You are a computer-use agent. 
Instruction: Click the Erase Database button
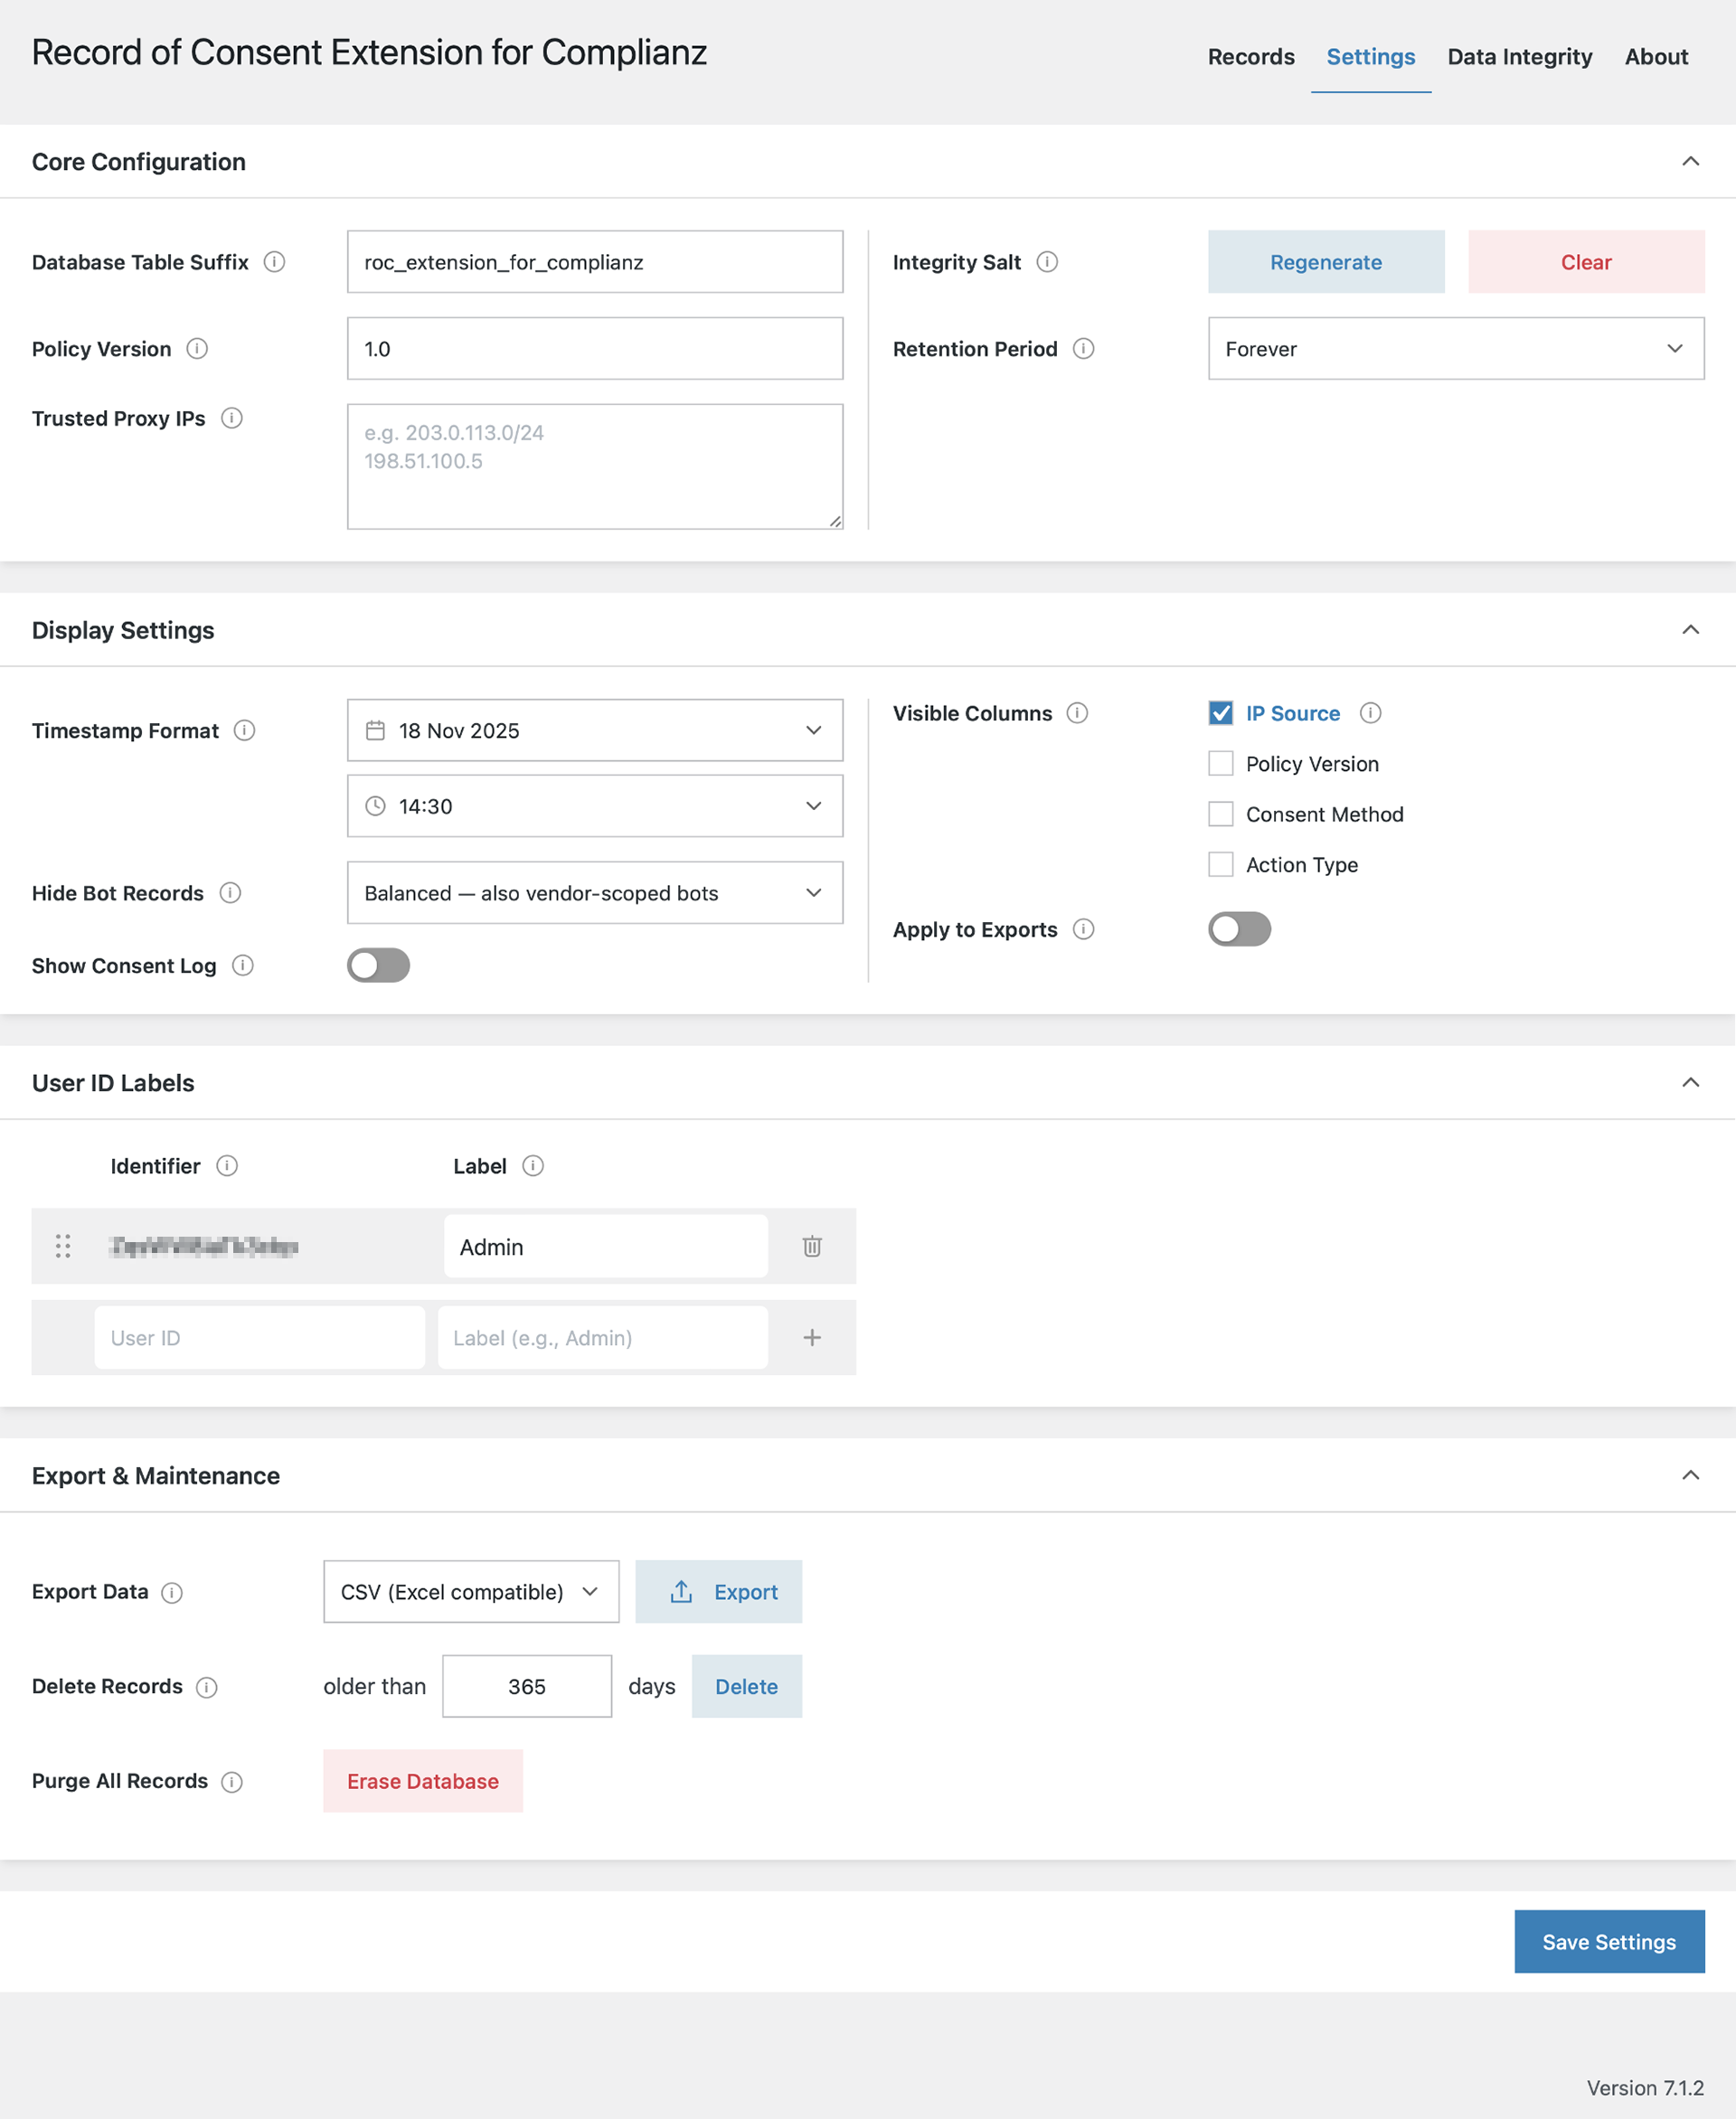tap(423, 1781)
